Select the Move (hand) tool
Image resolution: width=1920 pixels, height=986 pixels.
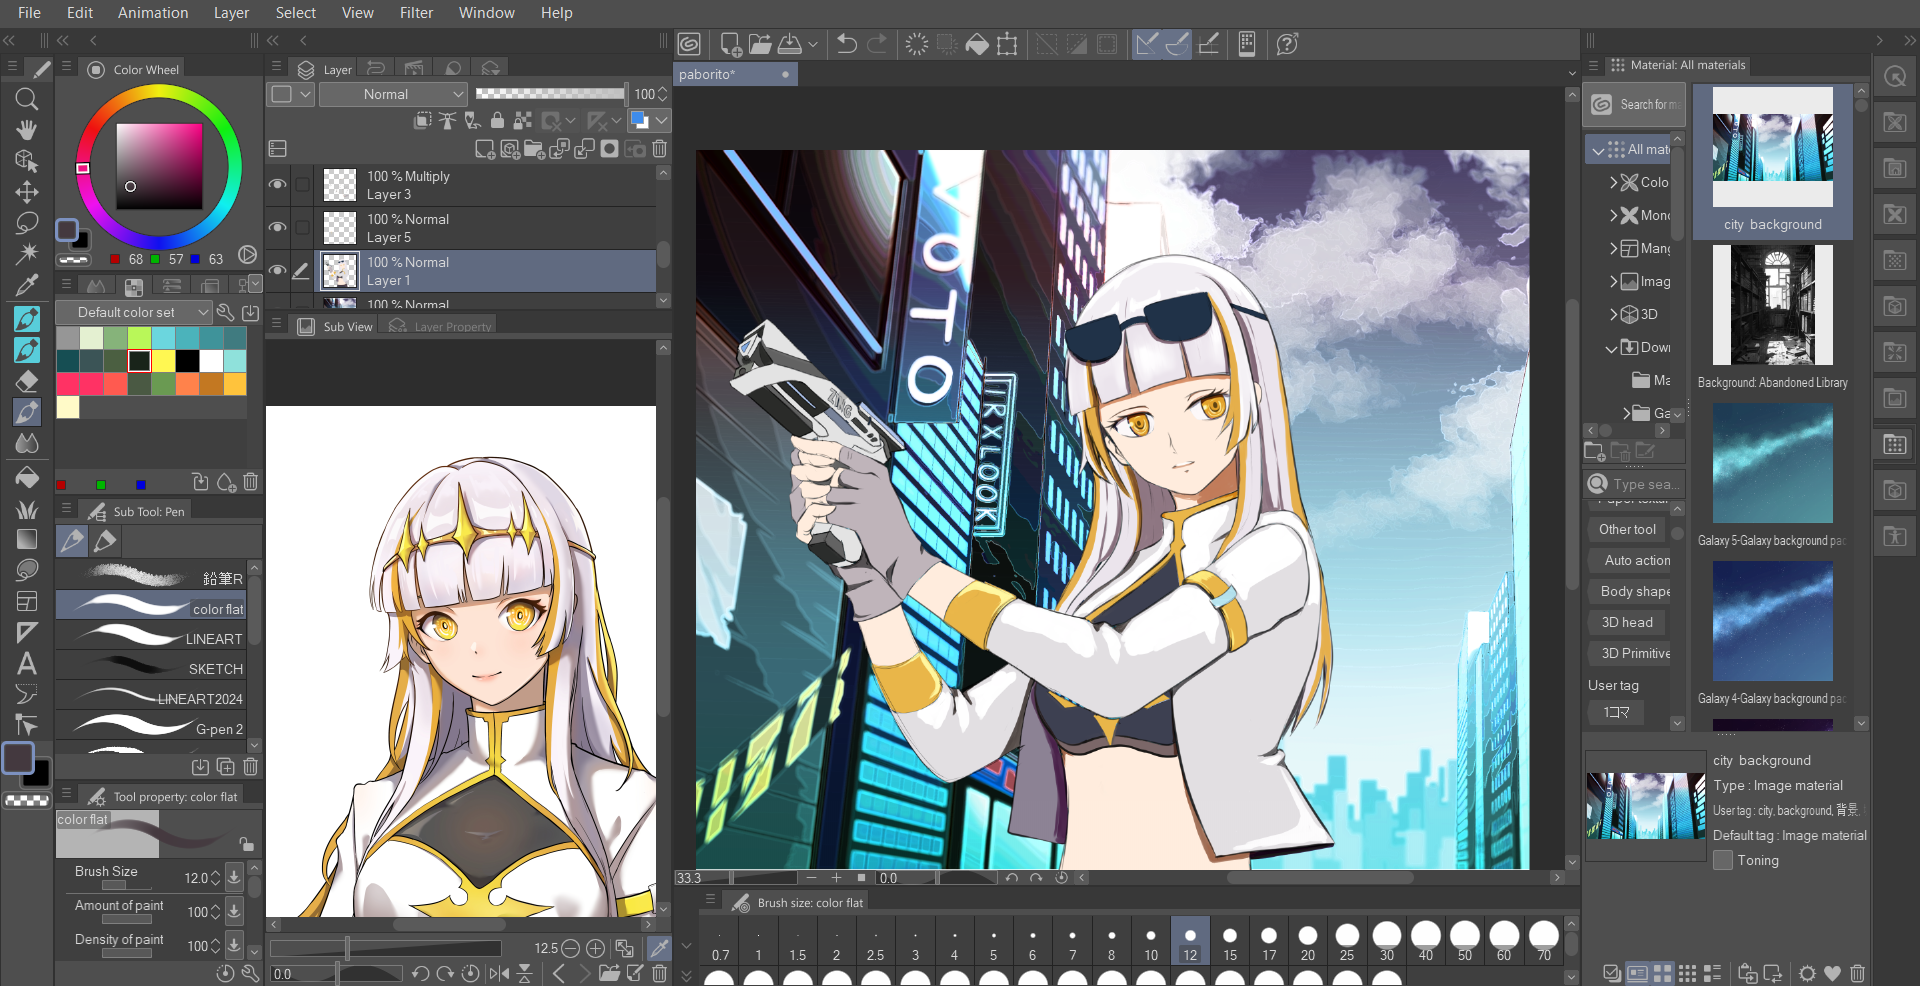(x=27, y=130)
